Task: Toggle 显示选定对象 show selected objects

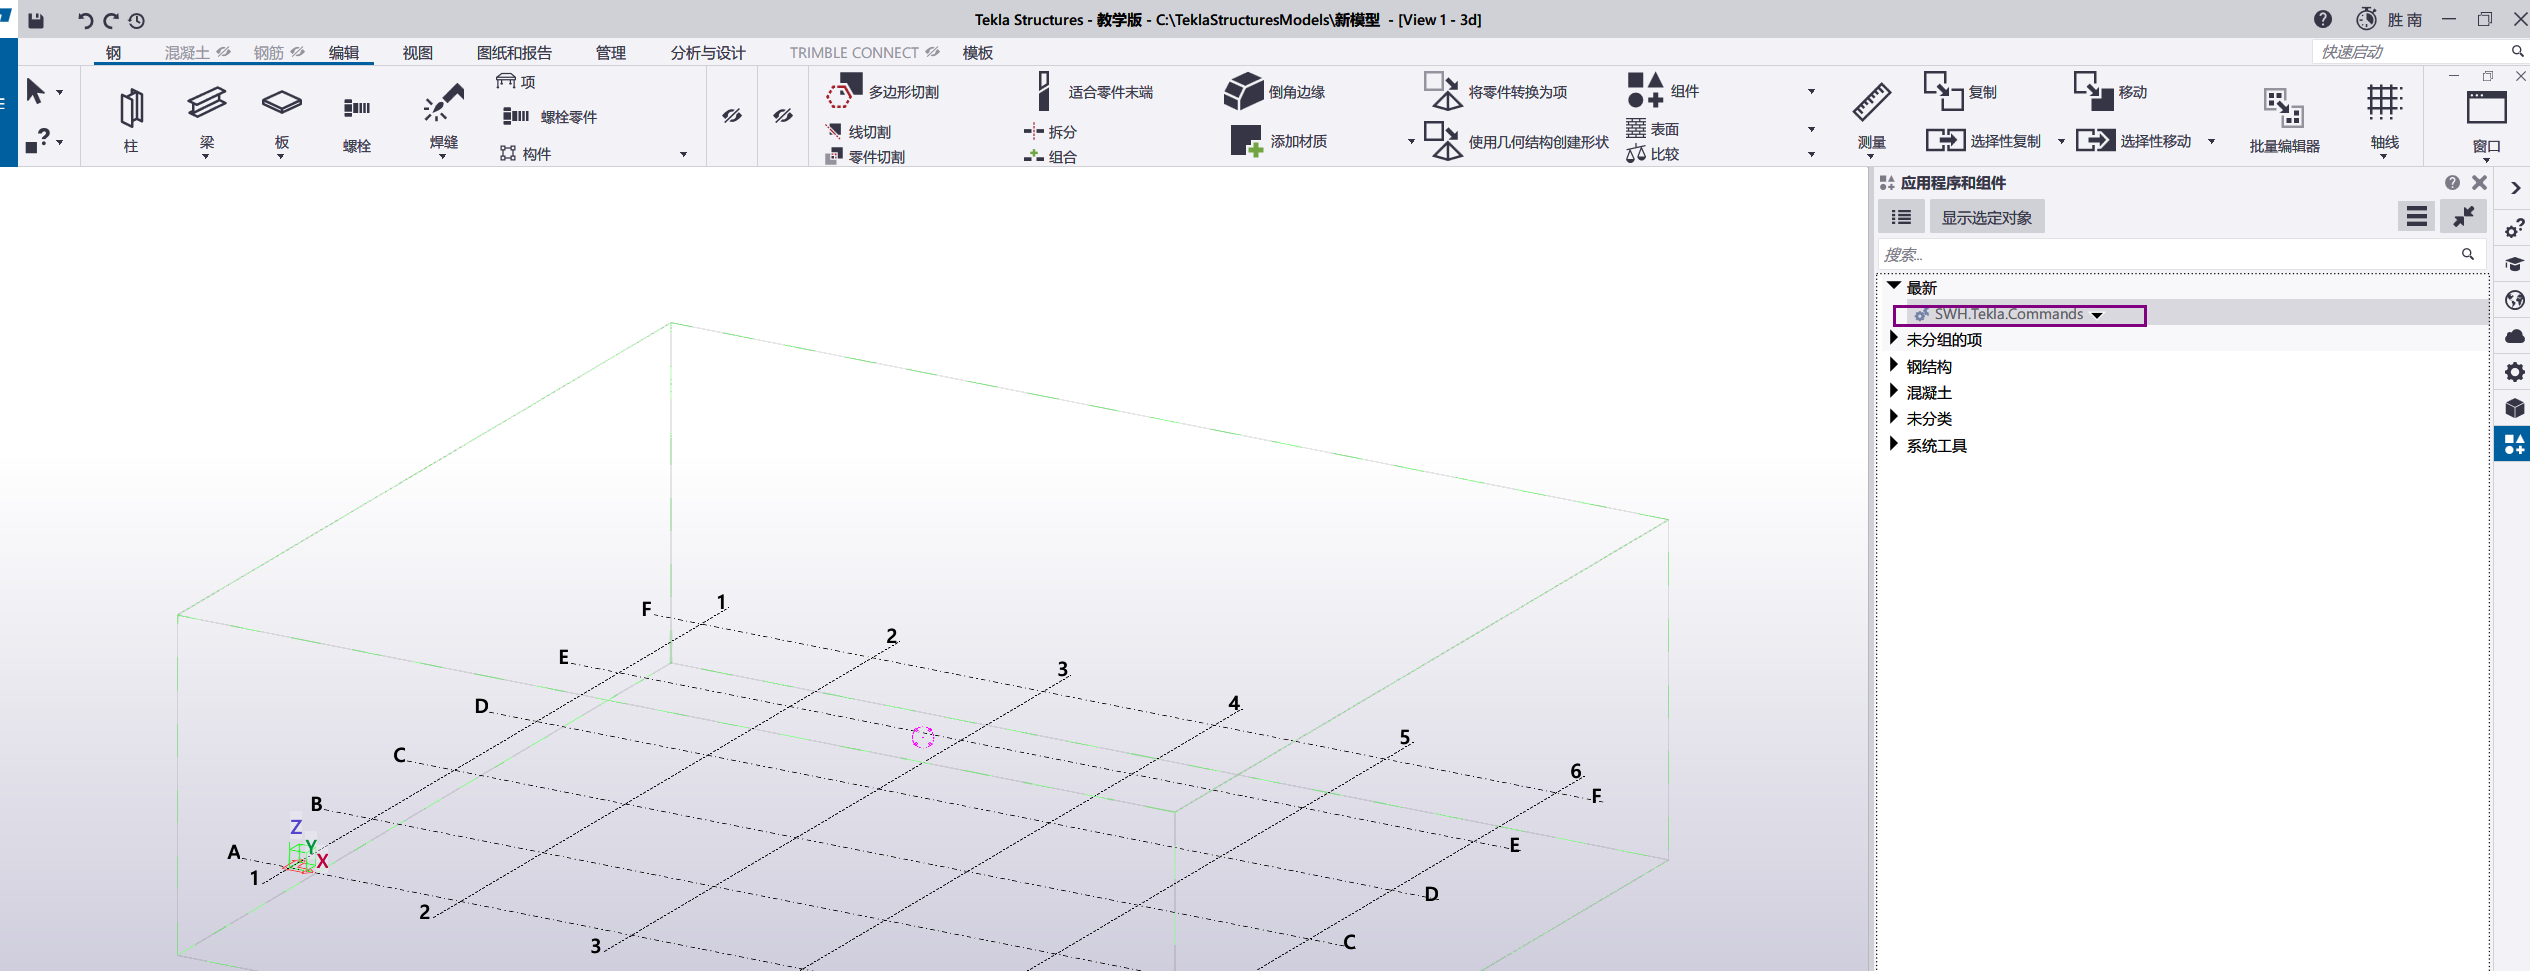Action: [1986, 217]
